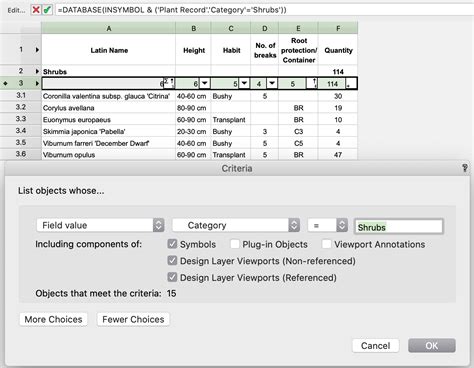Select row header 3.4
This screenshot has height=368, width=474.
[21, 131]
